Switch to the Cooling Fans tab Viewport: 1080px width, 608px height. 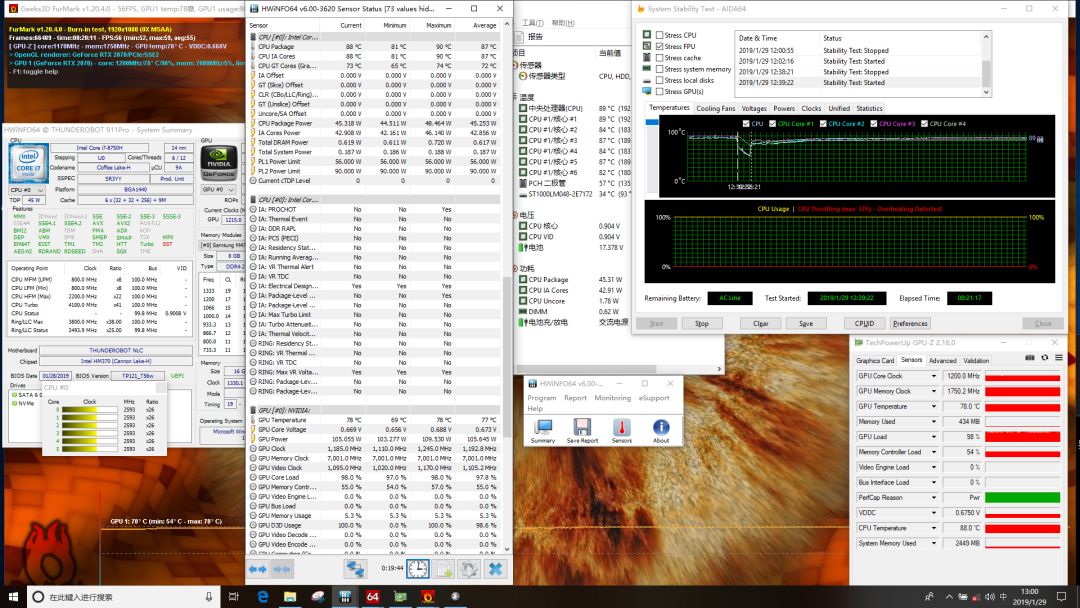pos(715,108)
